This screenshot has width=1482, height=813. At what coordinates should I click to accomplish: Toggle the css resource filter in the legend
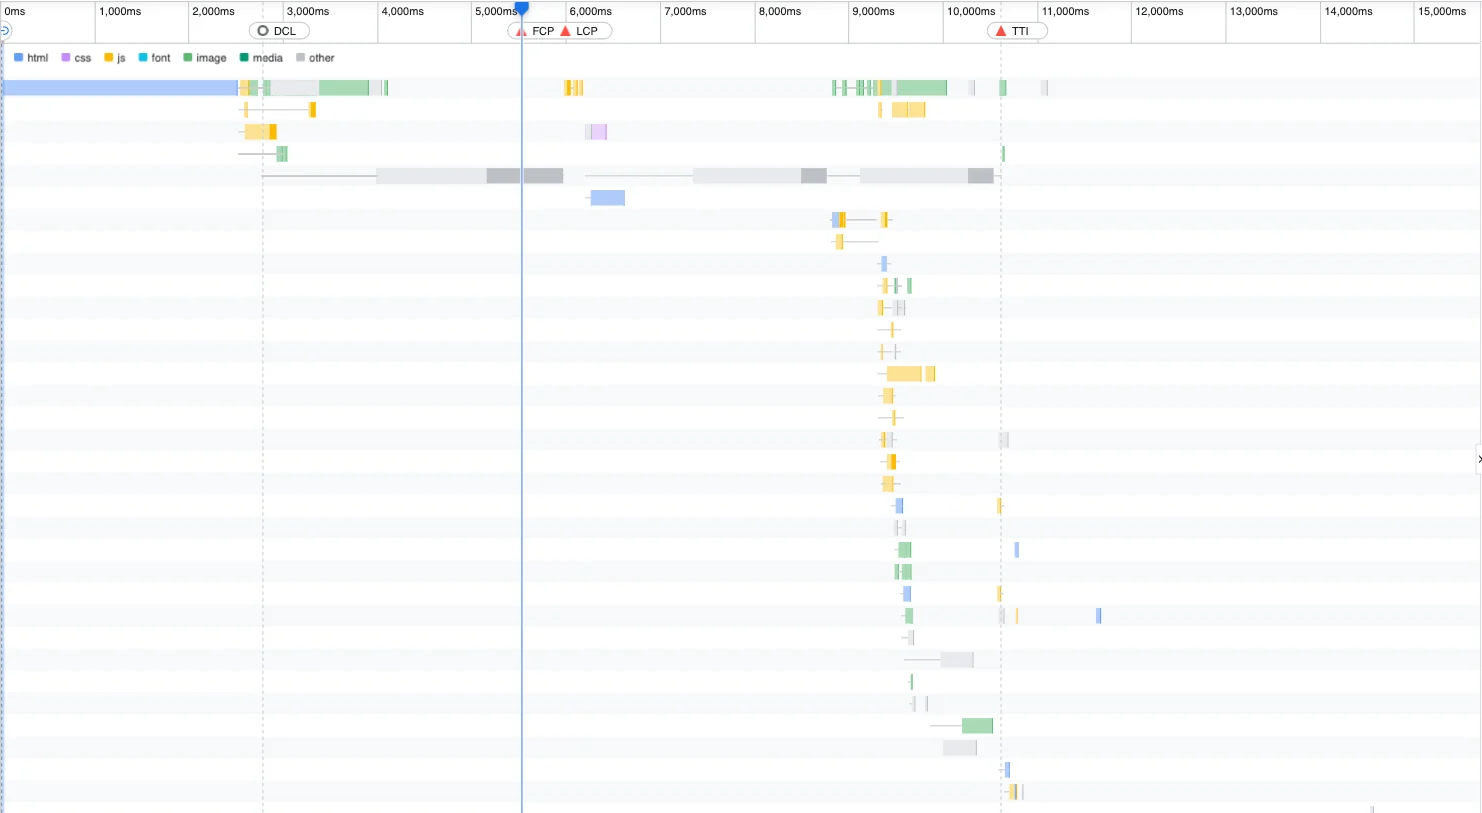pos(64,57)
